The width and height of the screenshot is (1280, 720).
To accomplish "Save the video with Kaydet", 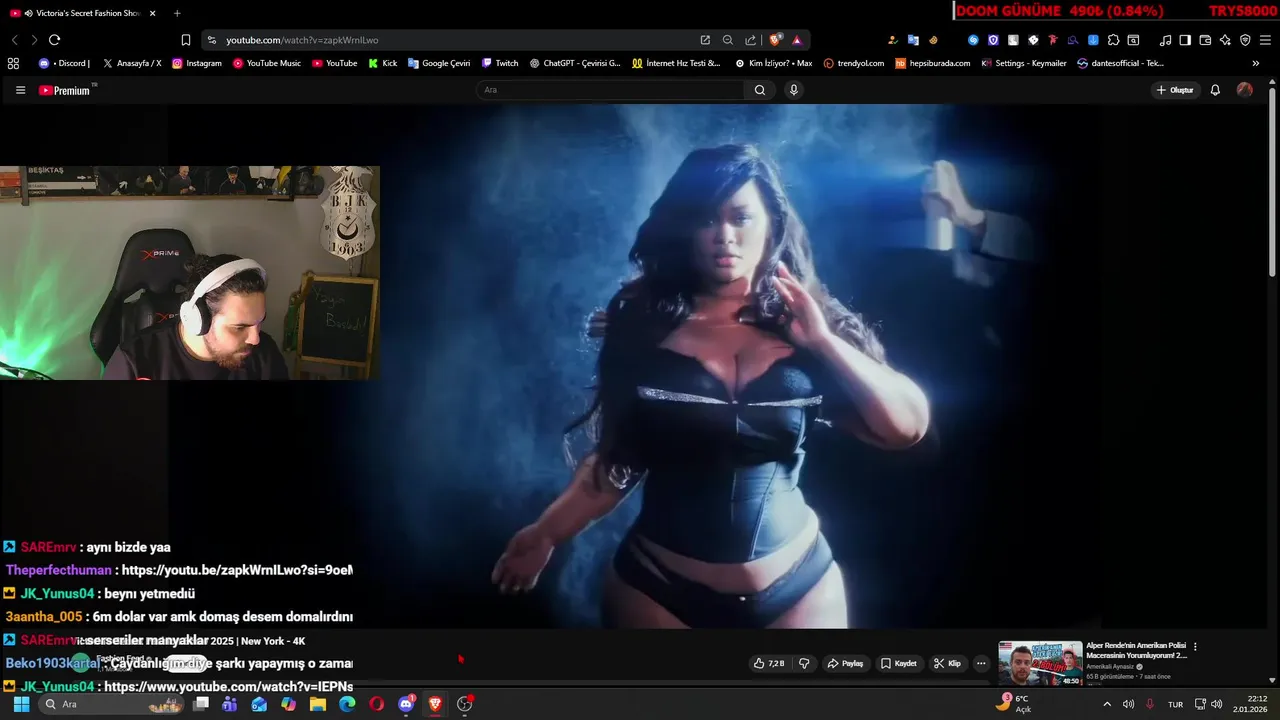I will (x=898, y=663).
